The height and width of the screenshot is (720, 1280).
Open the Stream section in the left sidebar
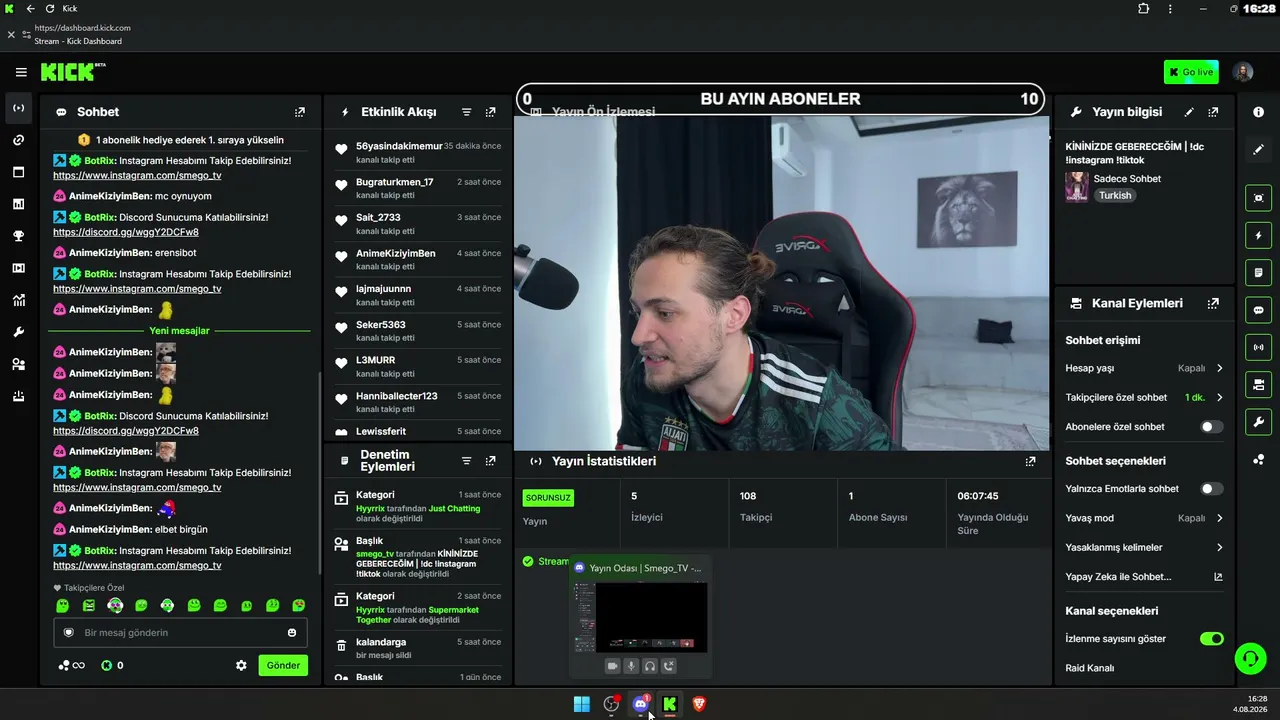(x=18, y=108)
